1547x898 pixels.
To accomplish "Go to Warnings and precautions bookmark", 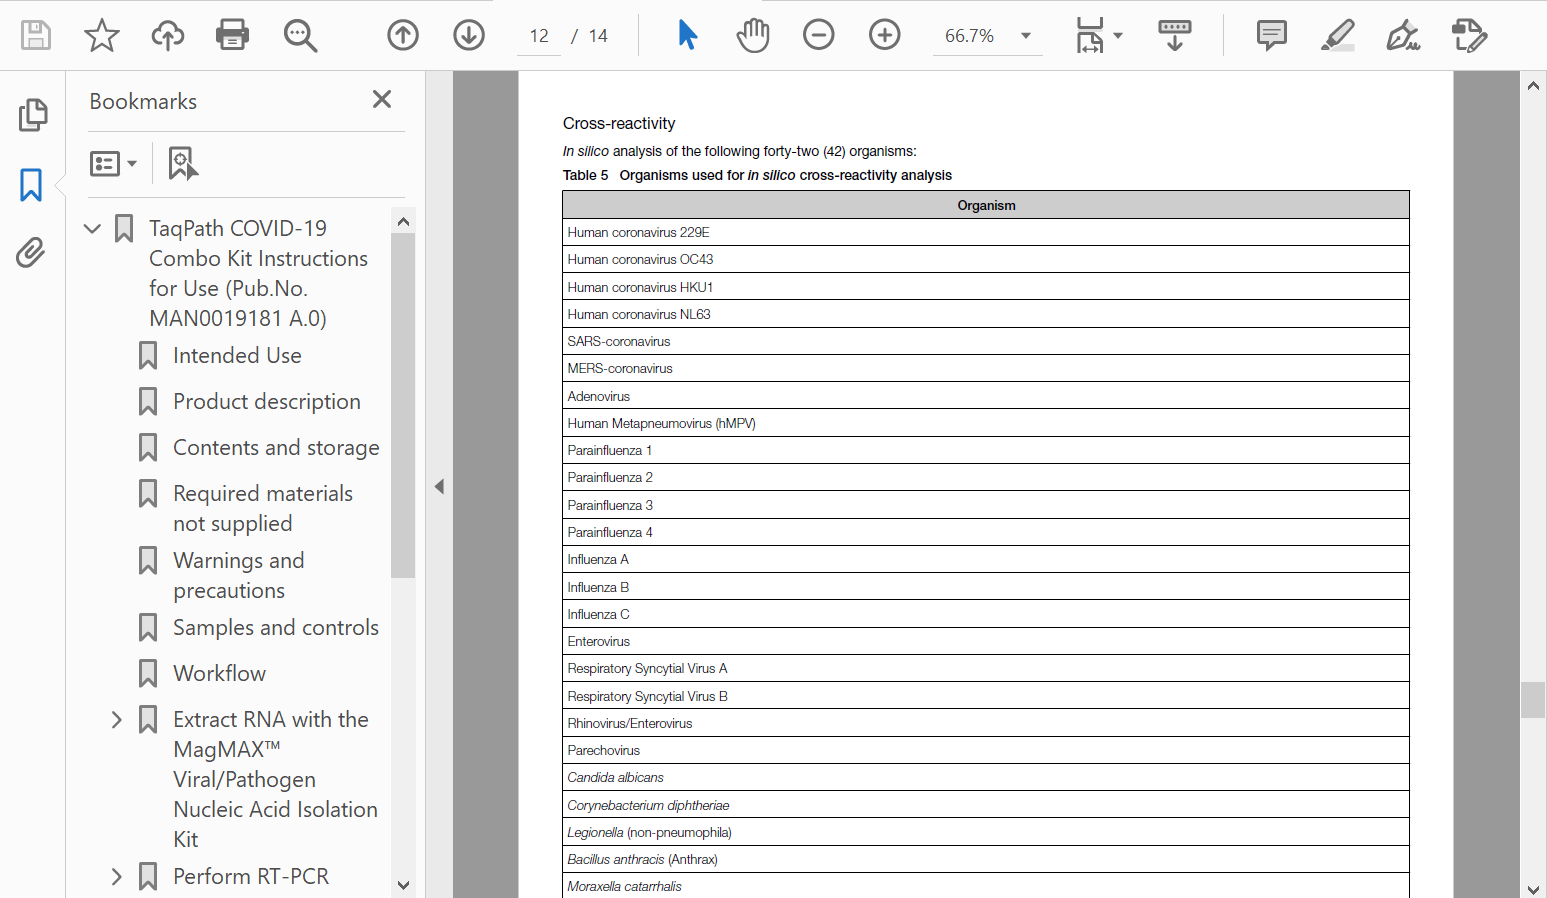I will click(239, 575).
